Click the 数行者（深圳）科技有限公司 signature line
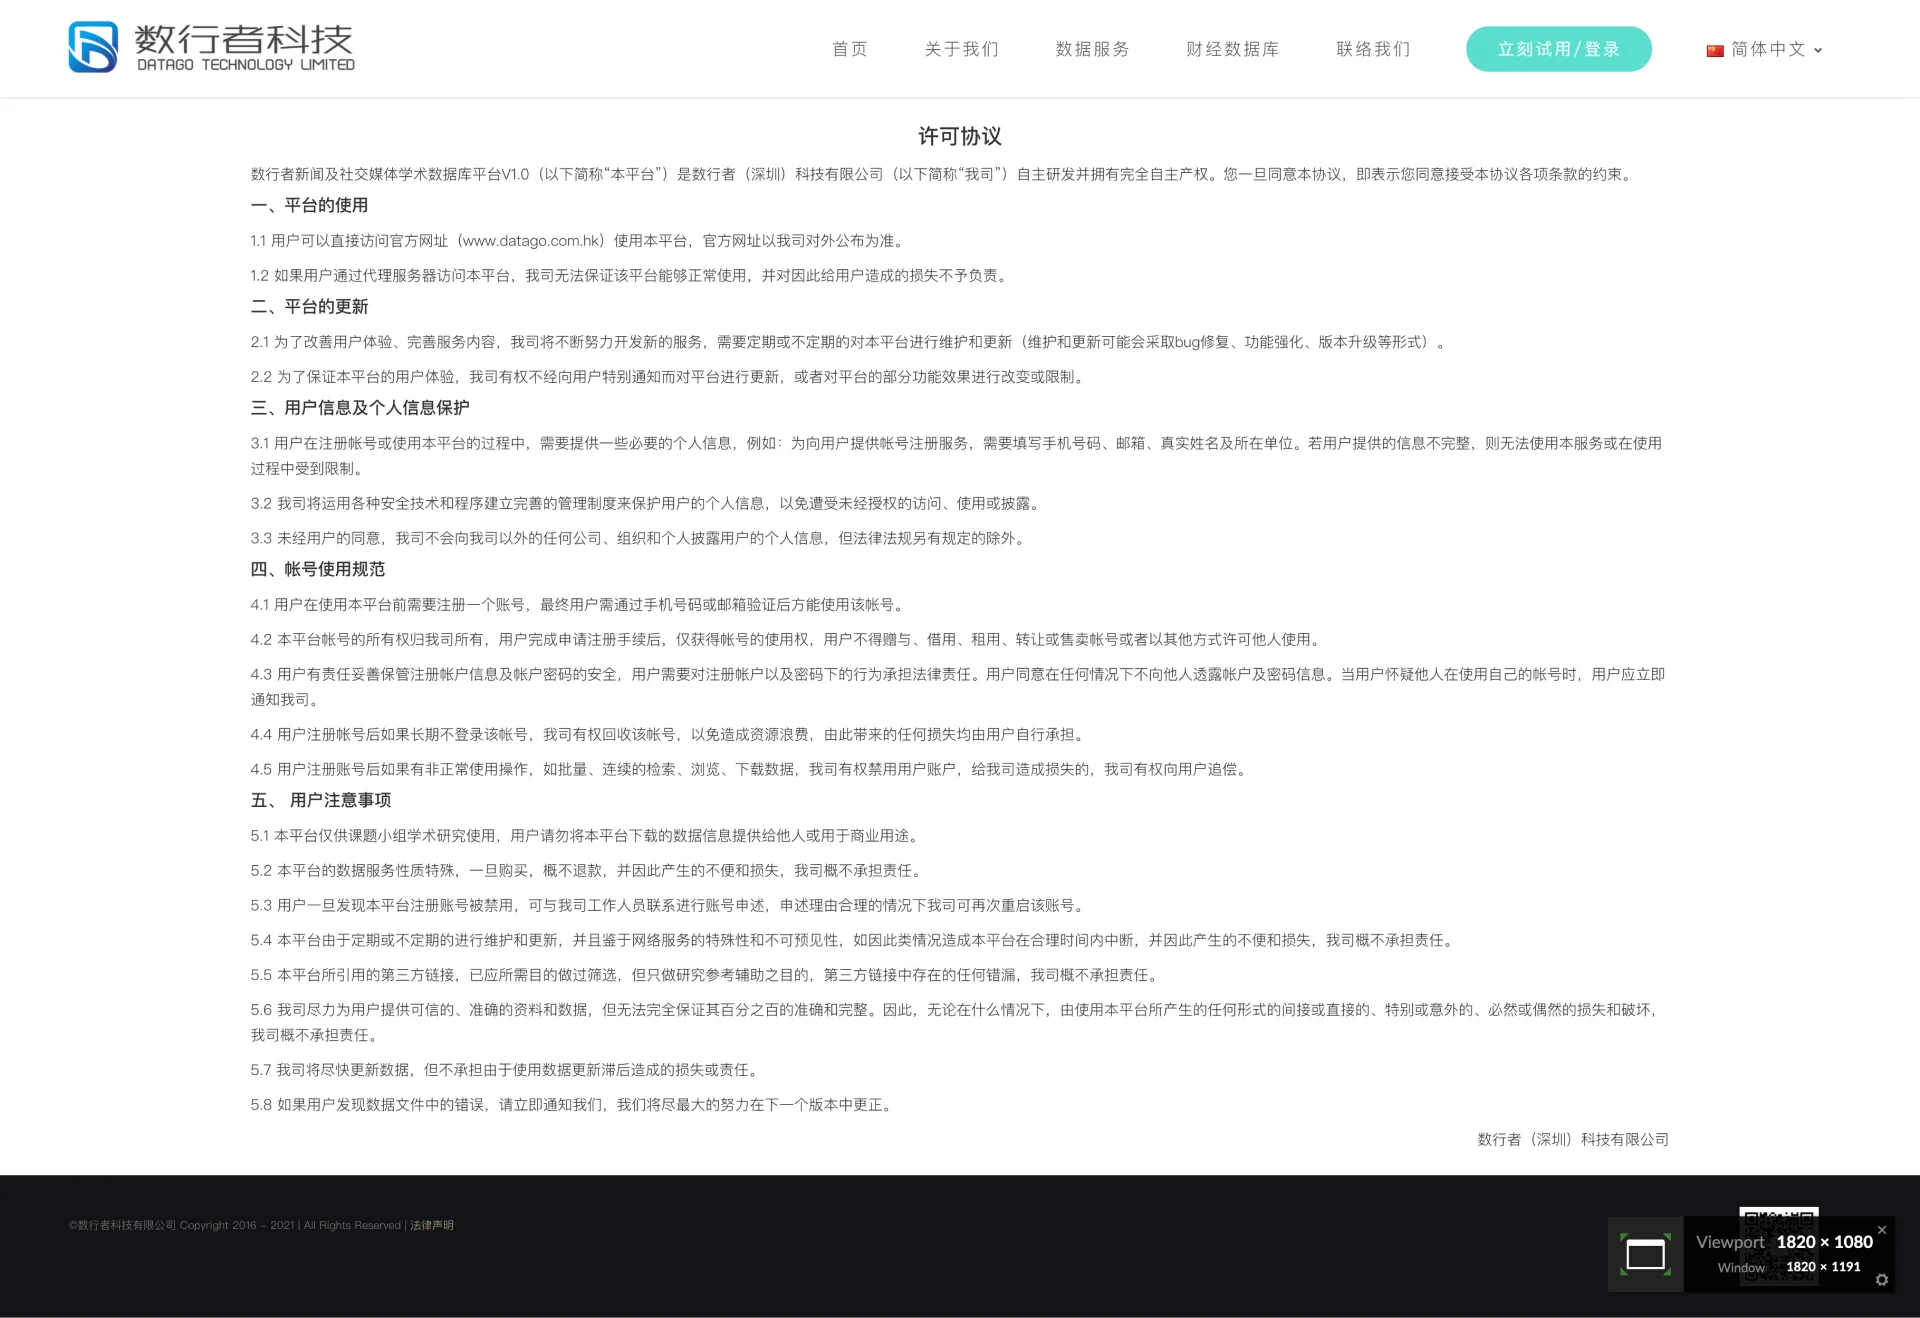Screen dimensions: 1920x1318 pyautogui.click(x=1573, y=1140)
